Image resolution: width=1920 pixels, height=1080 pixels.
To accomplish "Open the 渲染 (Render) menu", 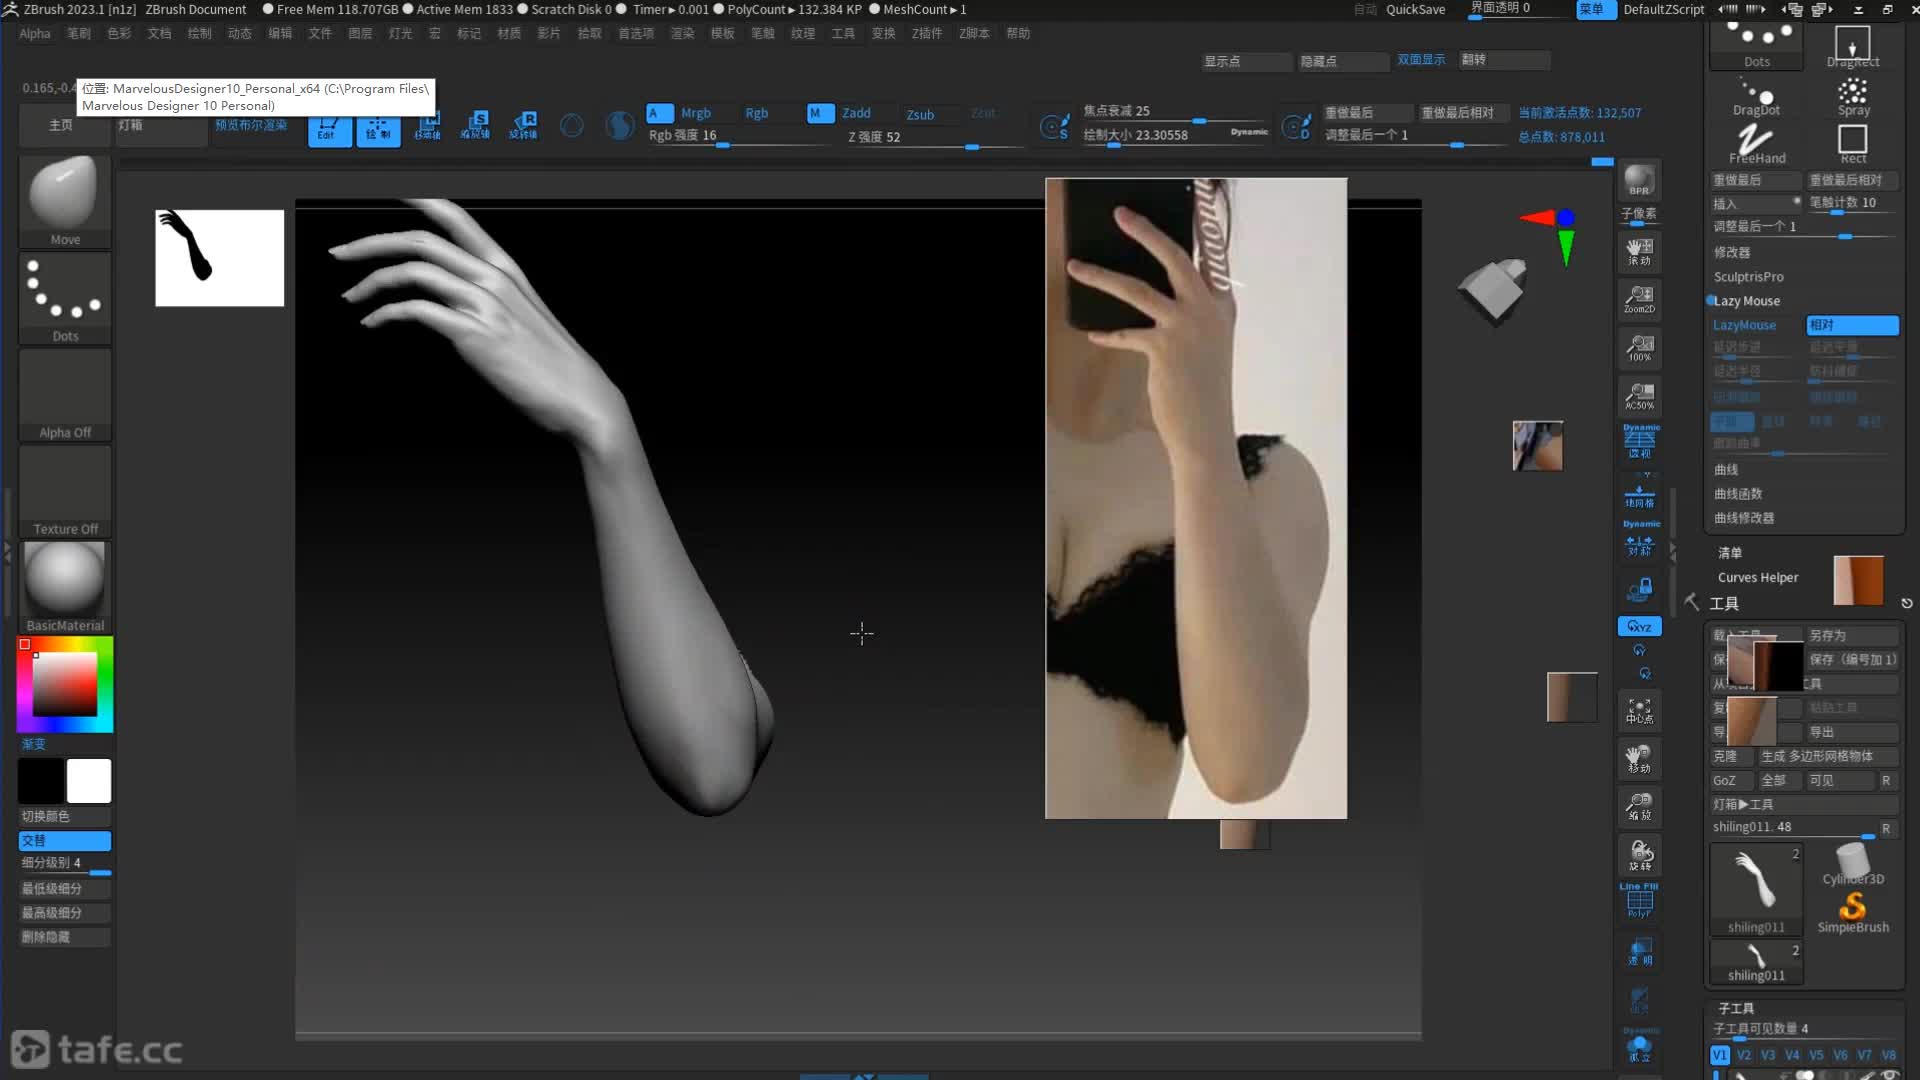I will click(x=682, y=33).
